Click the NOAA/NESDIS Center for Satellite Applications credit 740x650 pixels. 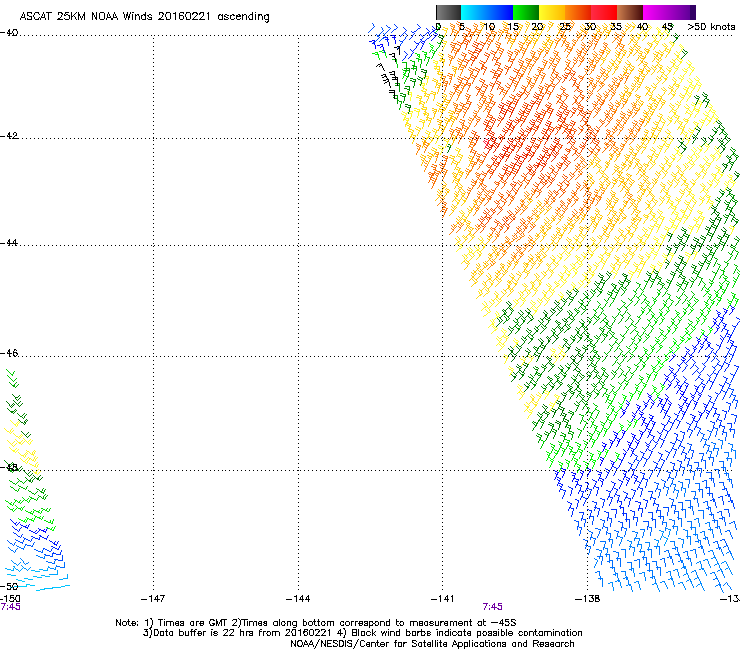432,644
